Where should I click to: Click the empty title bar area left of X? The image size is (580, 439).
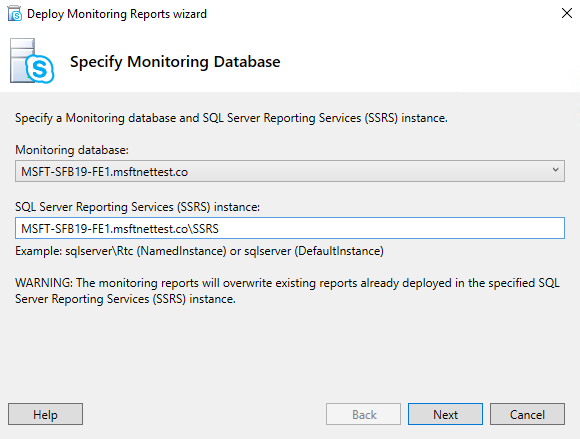pyautogui.click(x=381, y=14)
